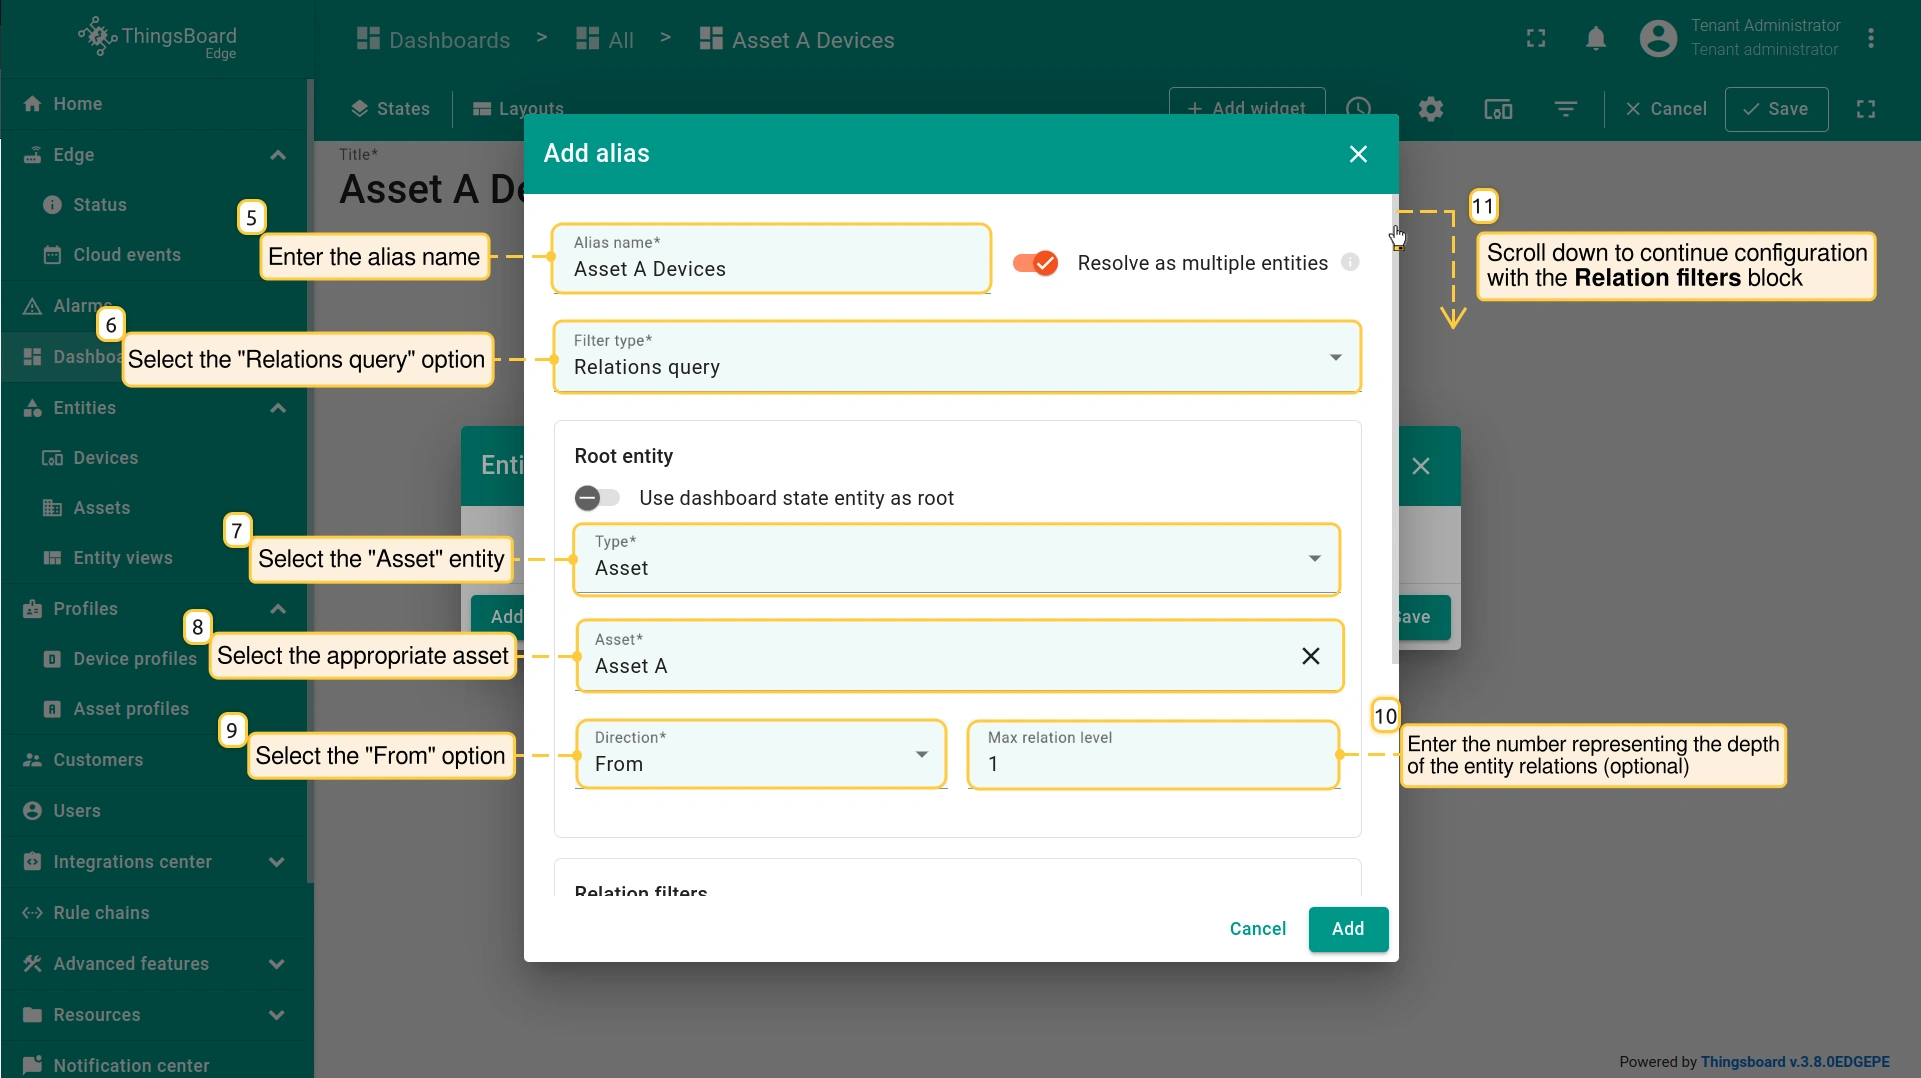The width and height of the screenshot is (1921, 1078).
Task: Open the filters icon in toolbar
Action: click(1565, 109)
